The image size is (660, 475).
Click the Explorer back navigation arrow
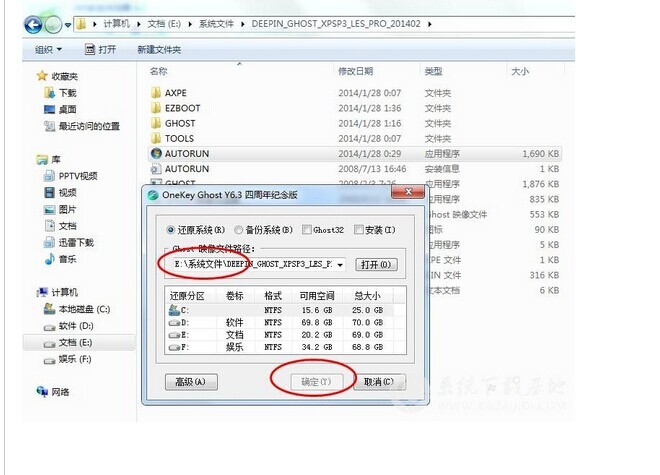tap(33, 25)
